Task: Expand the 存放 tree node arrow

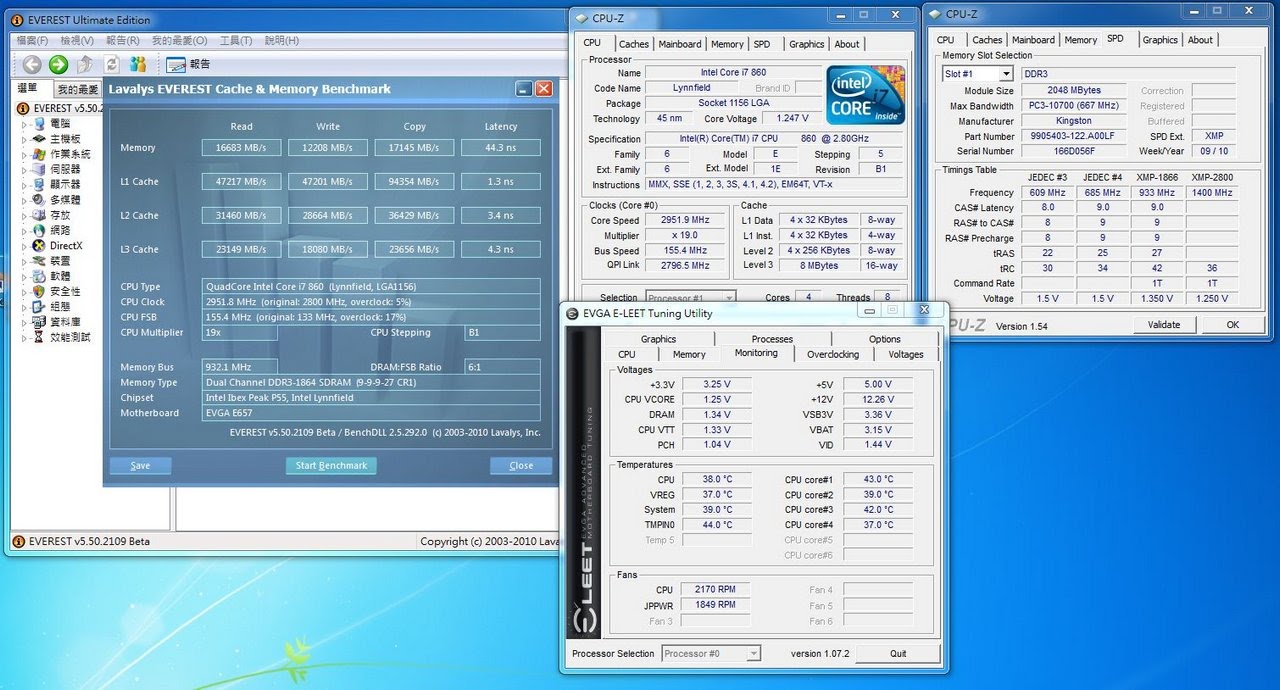Action: (x=25, y=215)
